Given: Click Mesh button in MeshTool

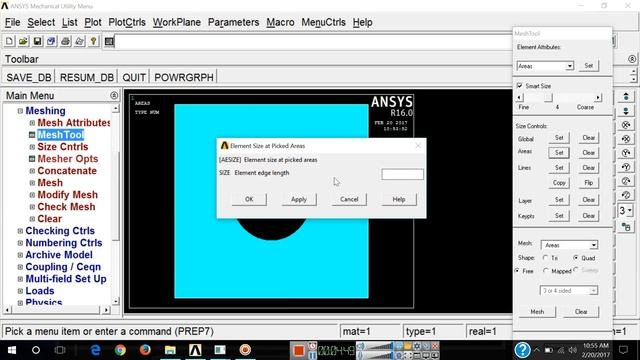Looking at the screenshot, I should coord(537,311).
